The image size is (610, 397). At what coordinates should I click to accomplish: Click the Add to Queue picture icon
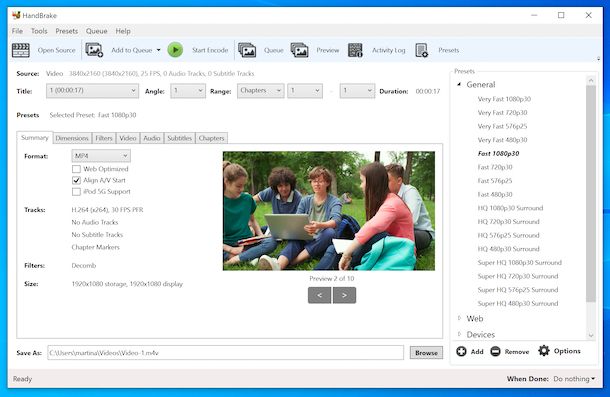click(x=94, y=50)
